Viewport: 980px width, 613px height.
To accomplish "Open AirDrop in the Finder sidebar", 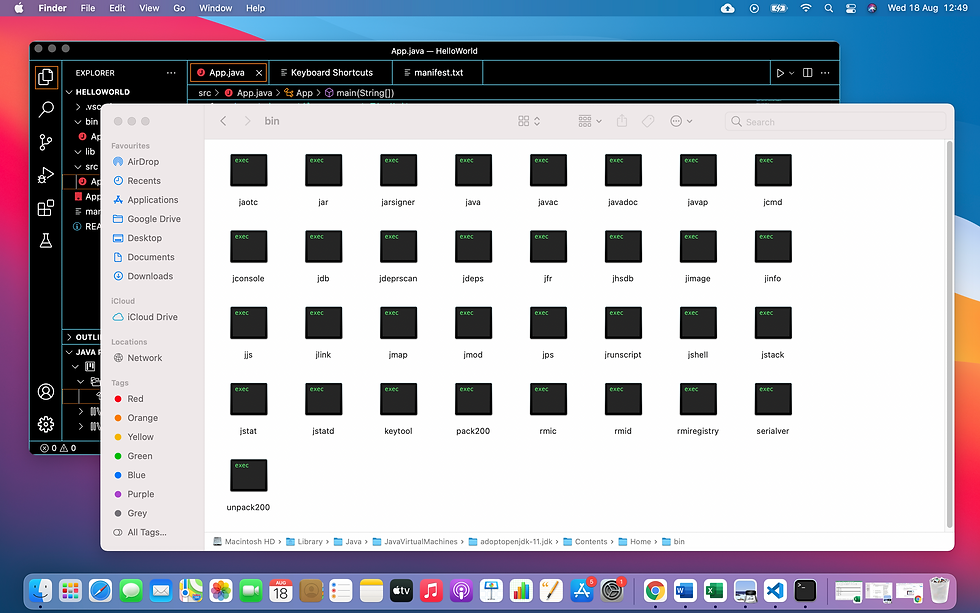I will 143,162.
